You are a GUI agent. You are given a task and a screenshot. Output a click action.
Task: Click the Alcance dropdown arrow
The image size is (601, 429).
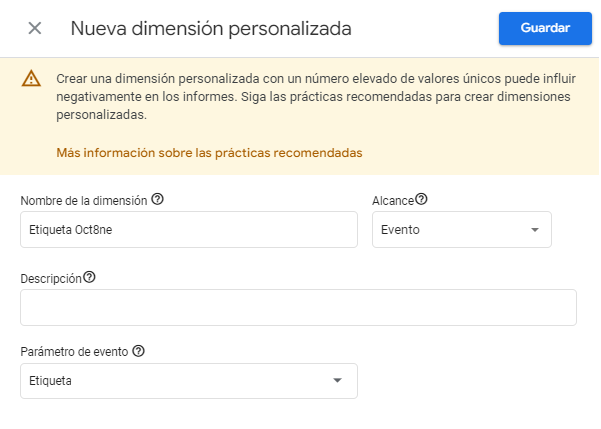coord(535,229)
